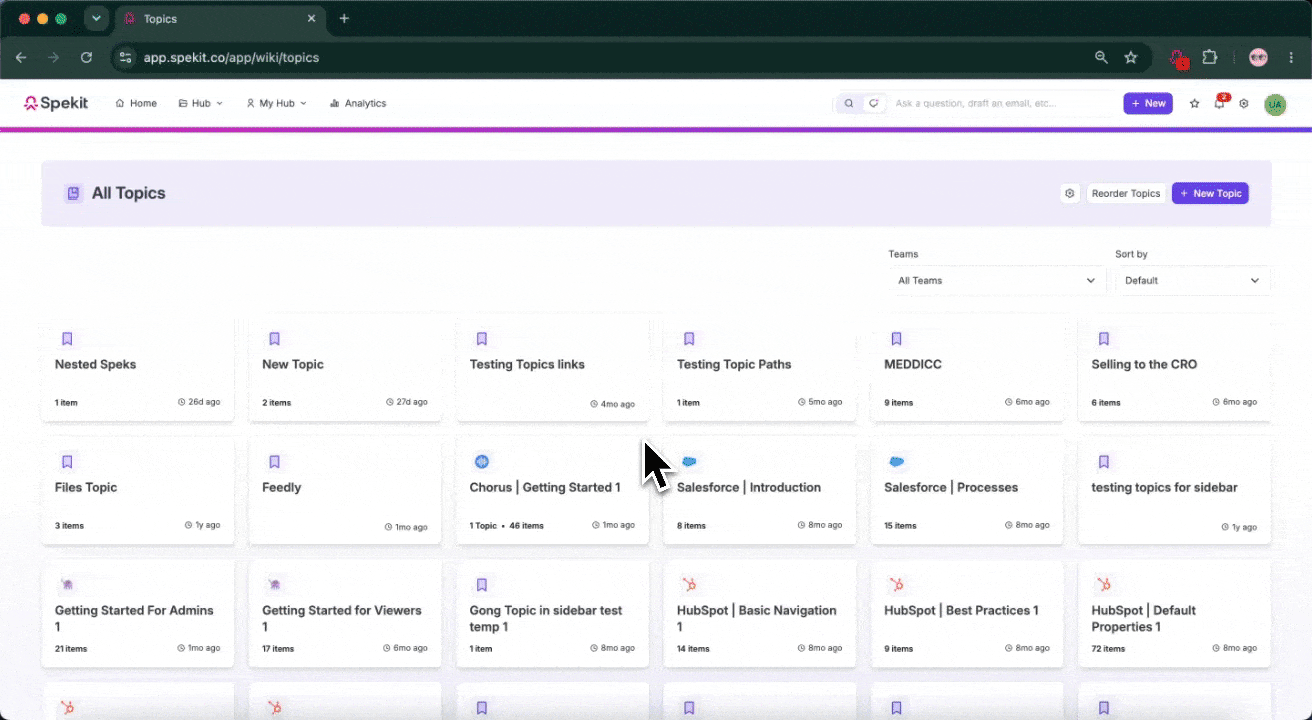Open the Chrome extensions puzzle icon
The width and height of the screenshot is (1312, 720).
pyautogui.click(x=1209, y=58)
